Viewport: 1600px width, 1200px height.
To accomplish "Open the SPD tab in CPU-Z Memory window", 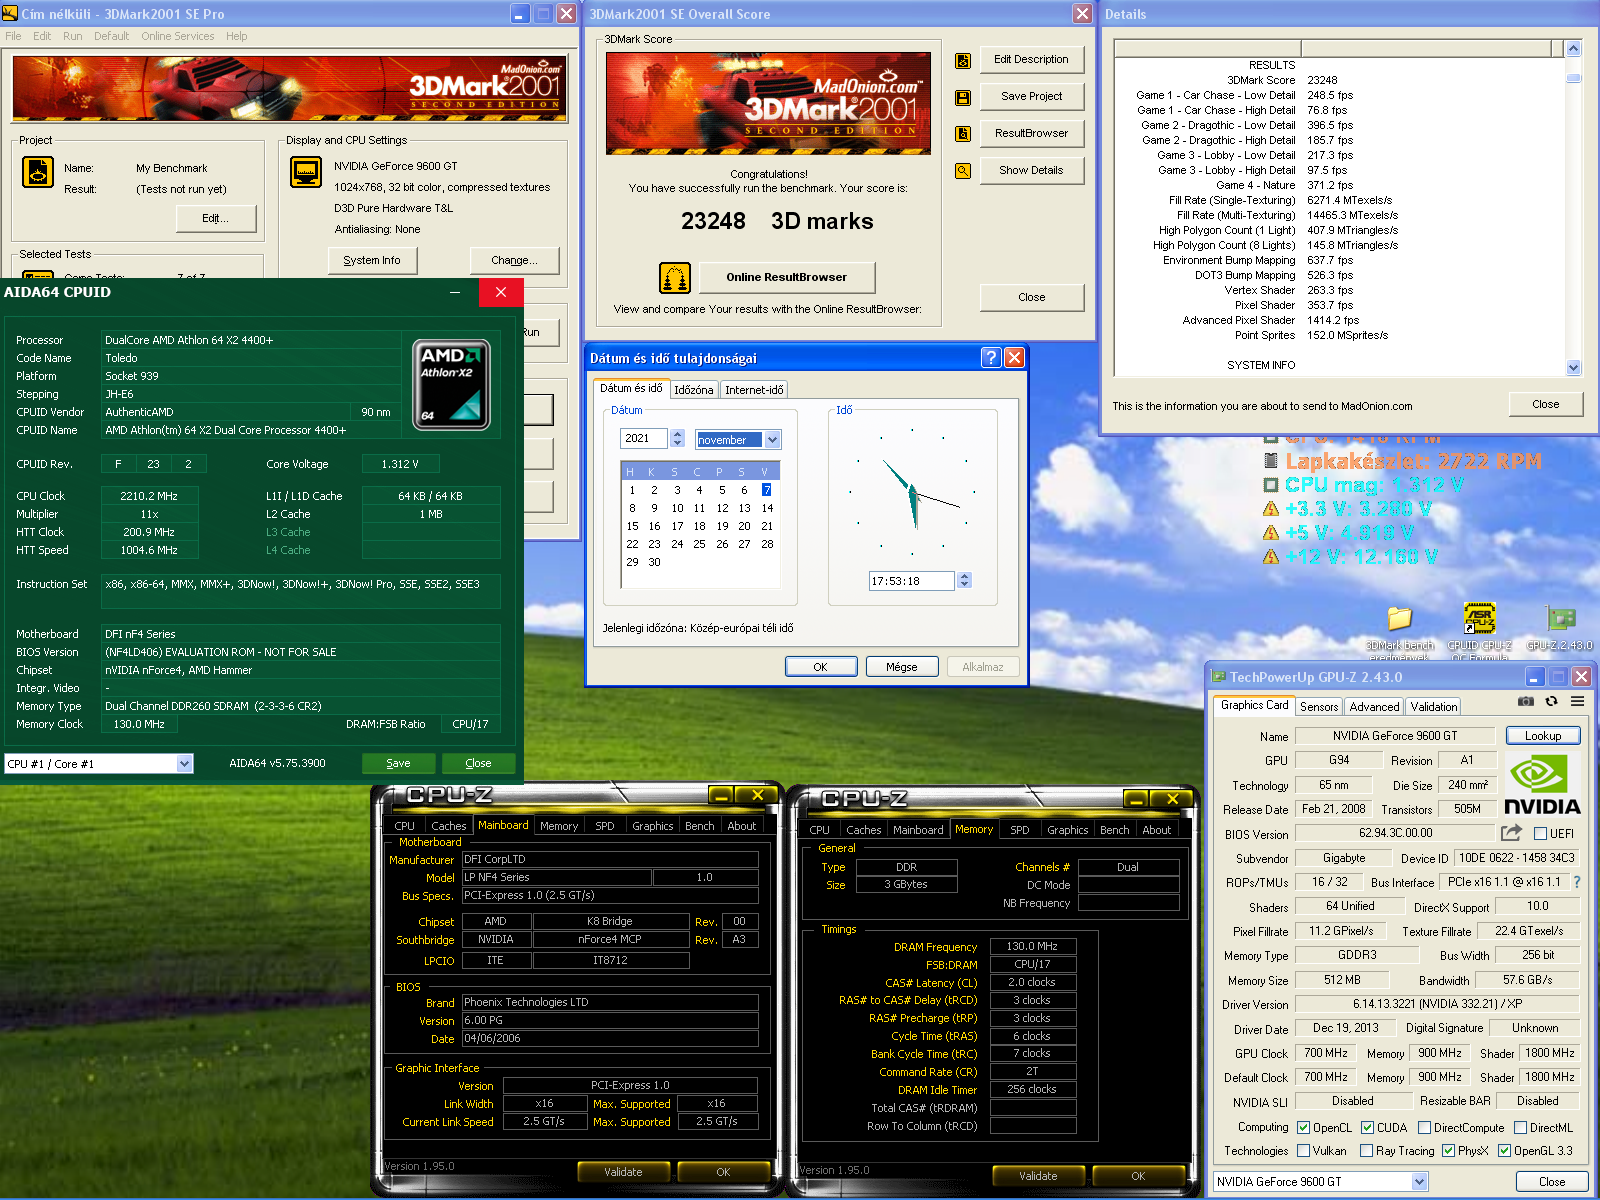I will [x=1019, y=830].
